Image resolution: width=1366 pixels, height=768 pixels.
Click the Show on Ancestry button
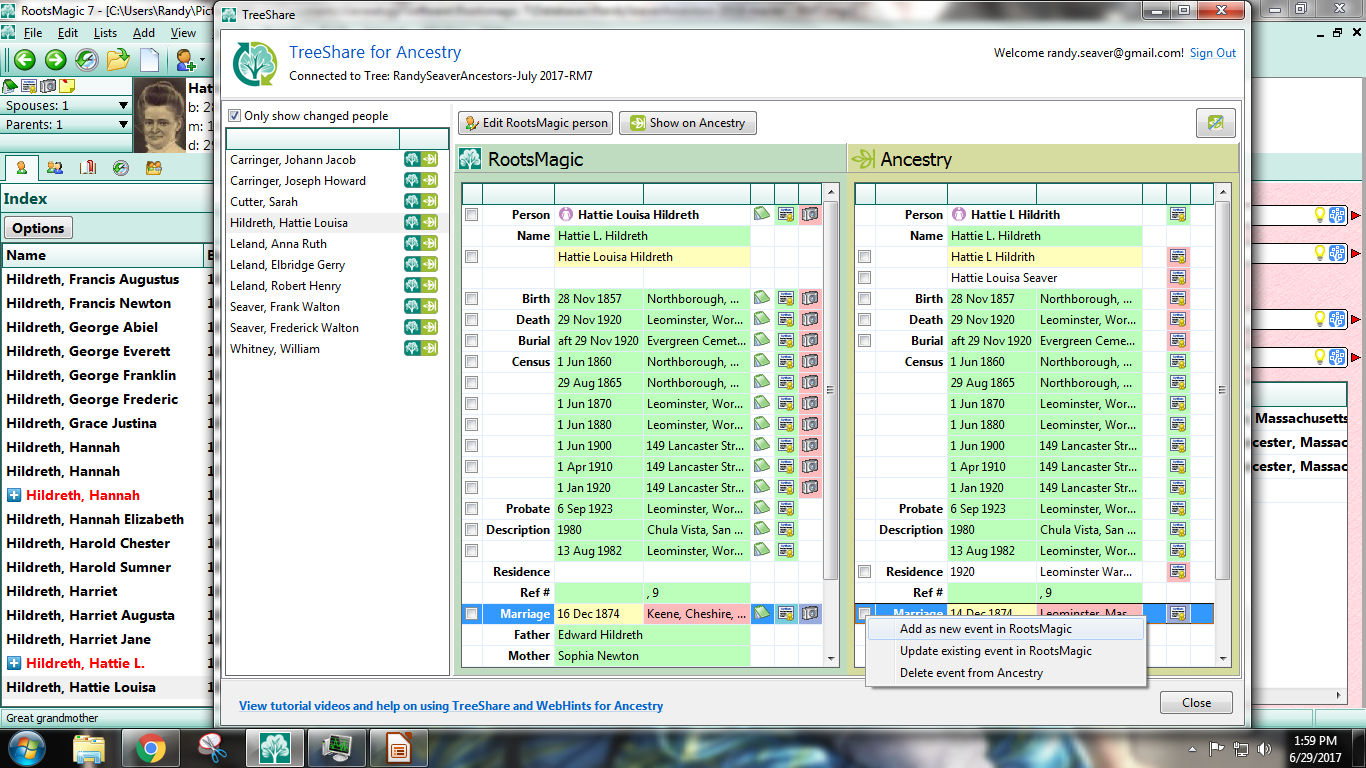coord(687,123)
